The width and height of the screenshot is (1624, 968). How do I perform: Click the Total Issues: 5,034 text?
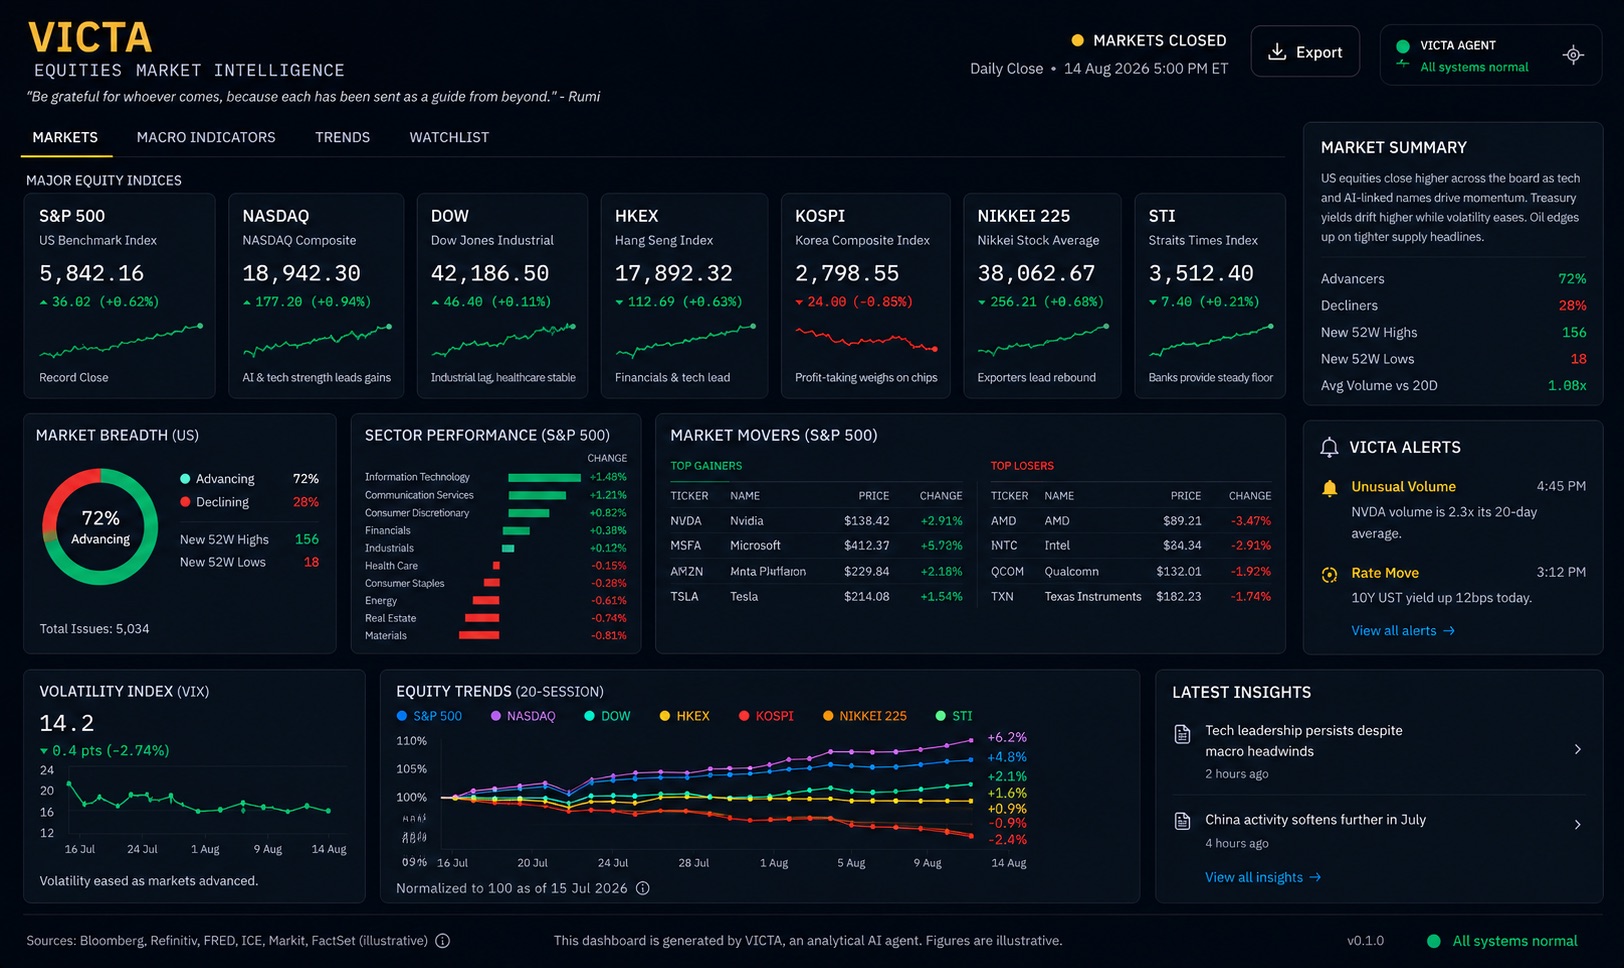[94, 629]
